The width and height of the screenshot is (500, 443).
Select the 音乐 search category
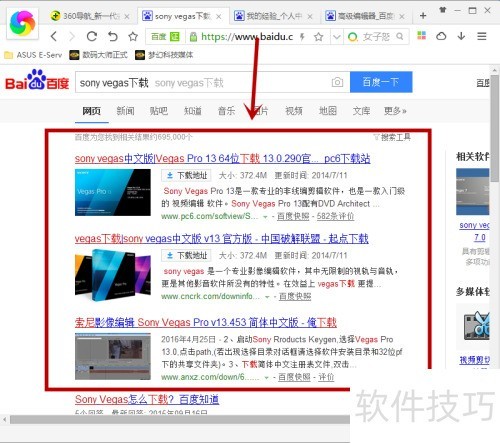226,111
